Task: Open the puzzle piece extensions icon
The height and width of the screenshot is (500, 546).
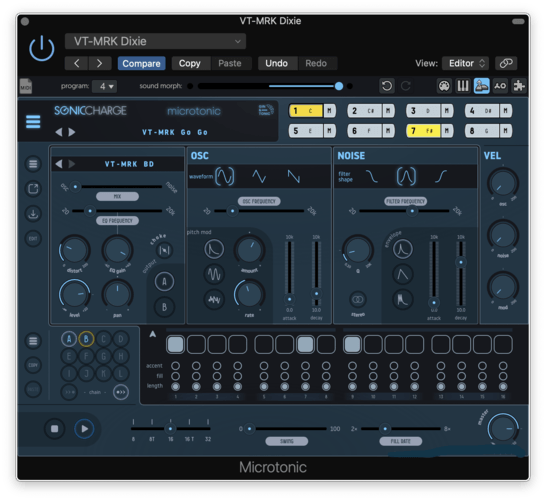Action: tap(519, 86)
